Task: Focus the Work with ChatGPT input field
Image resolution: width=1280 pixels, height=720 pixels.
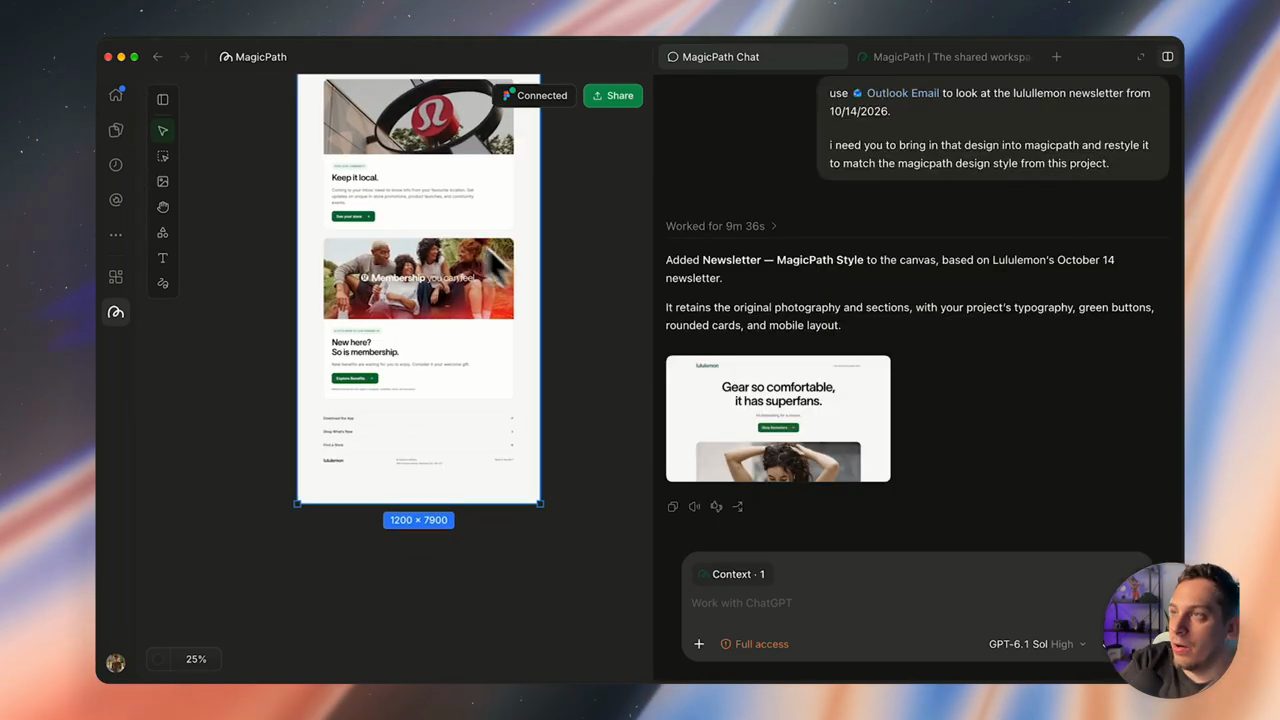Action: click(895, 603)
